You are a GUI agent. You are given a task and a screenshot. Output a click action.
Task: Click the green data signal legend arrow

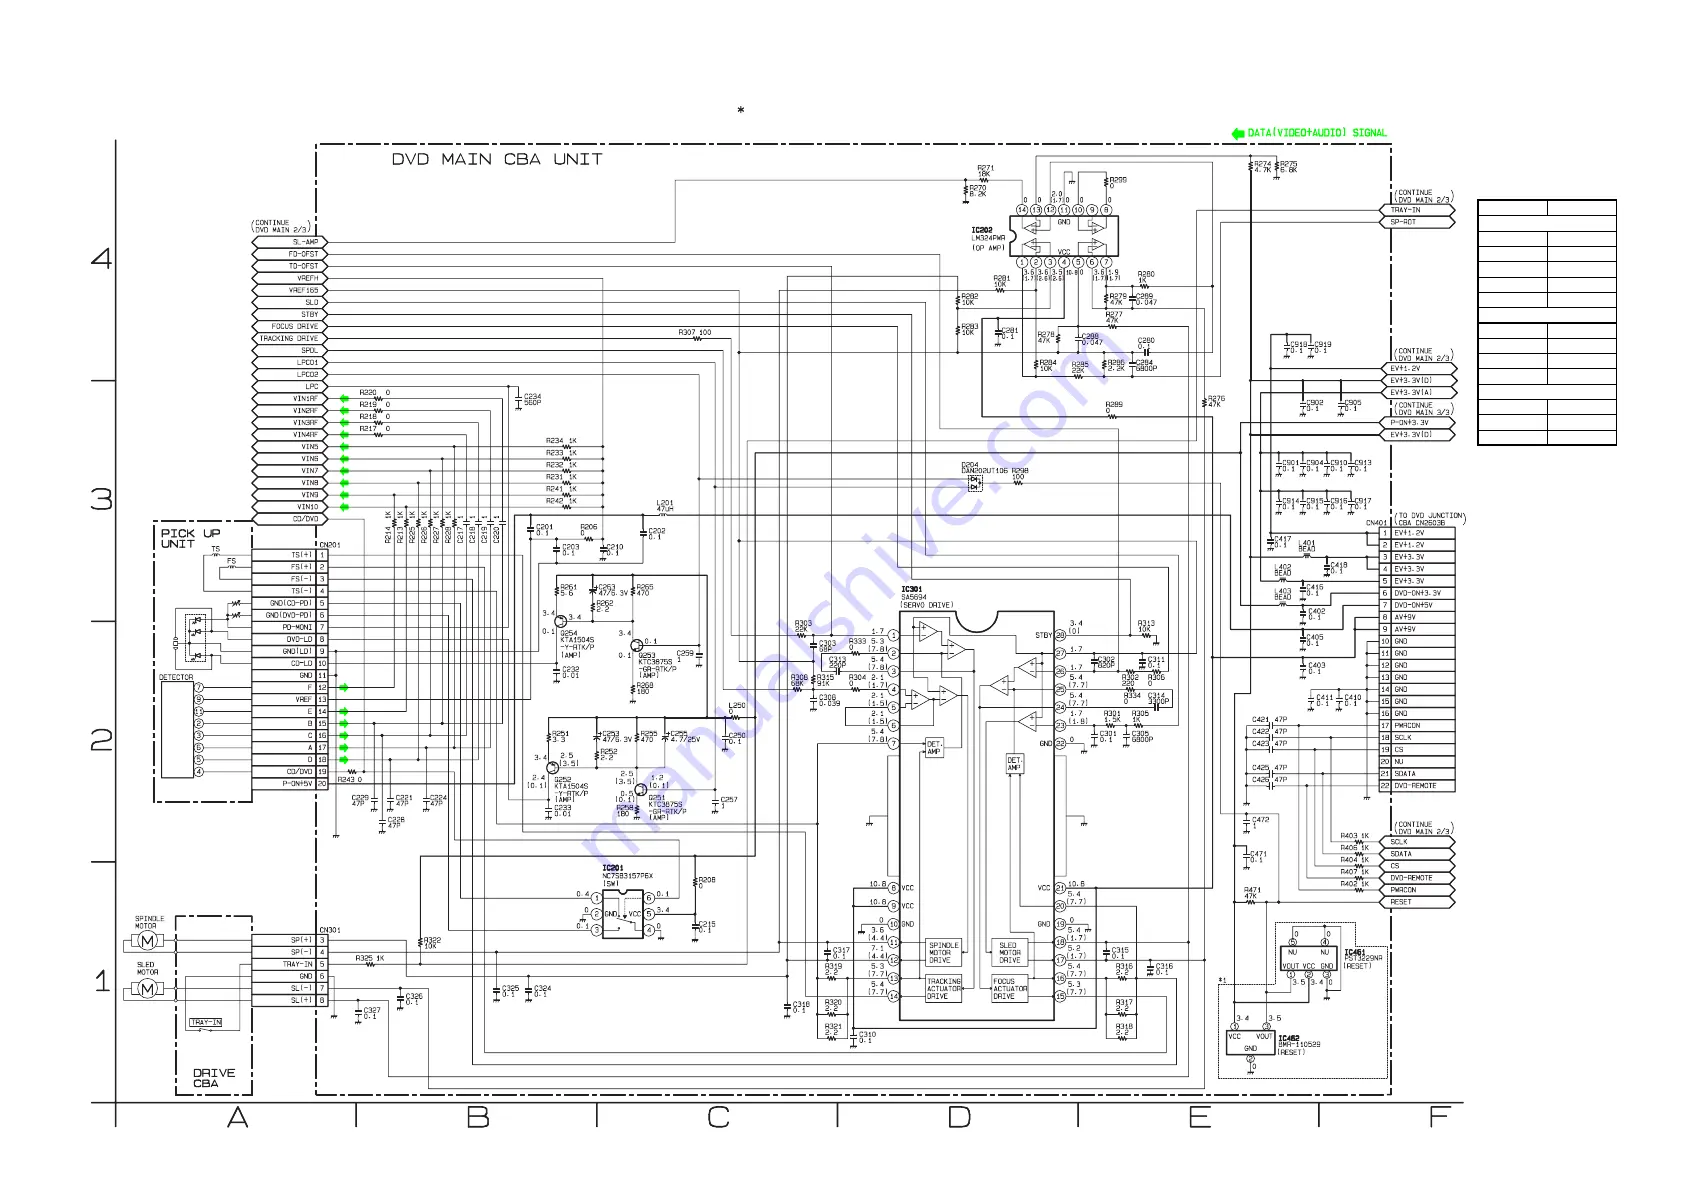[1238, 133]
